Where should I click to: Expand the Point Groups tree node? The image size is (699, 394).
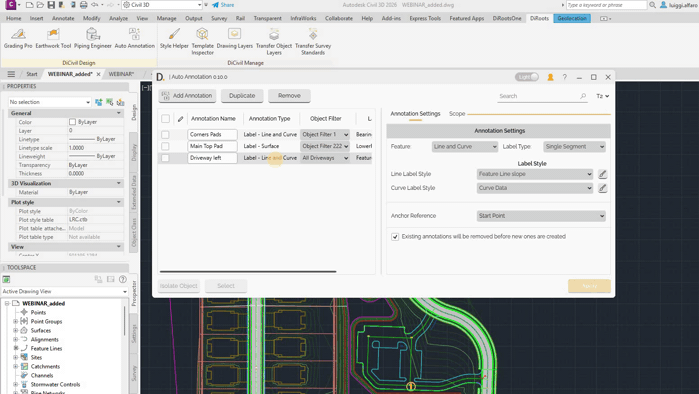(16, 321)
